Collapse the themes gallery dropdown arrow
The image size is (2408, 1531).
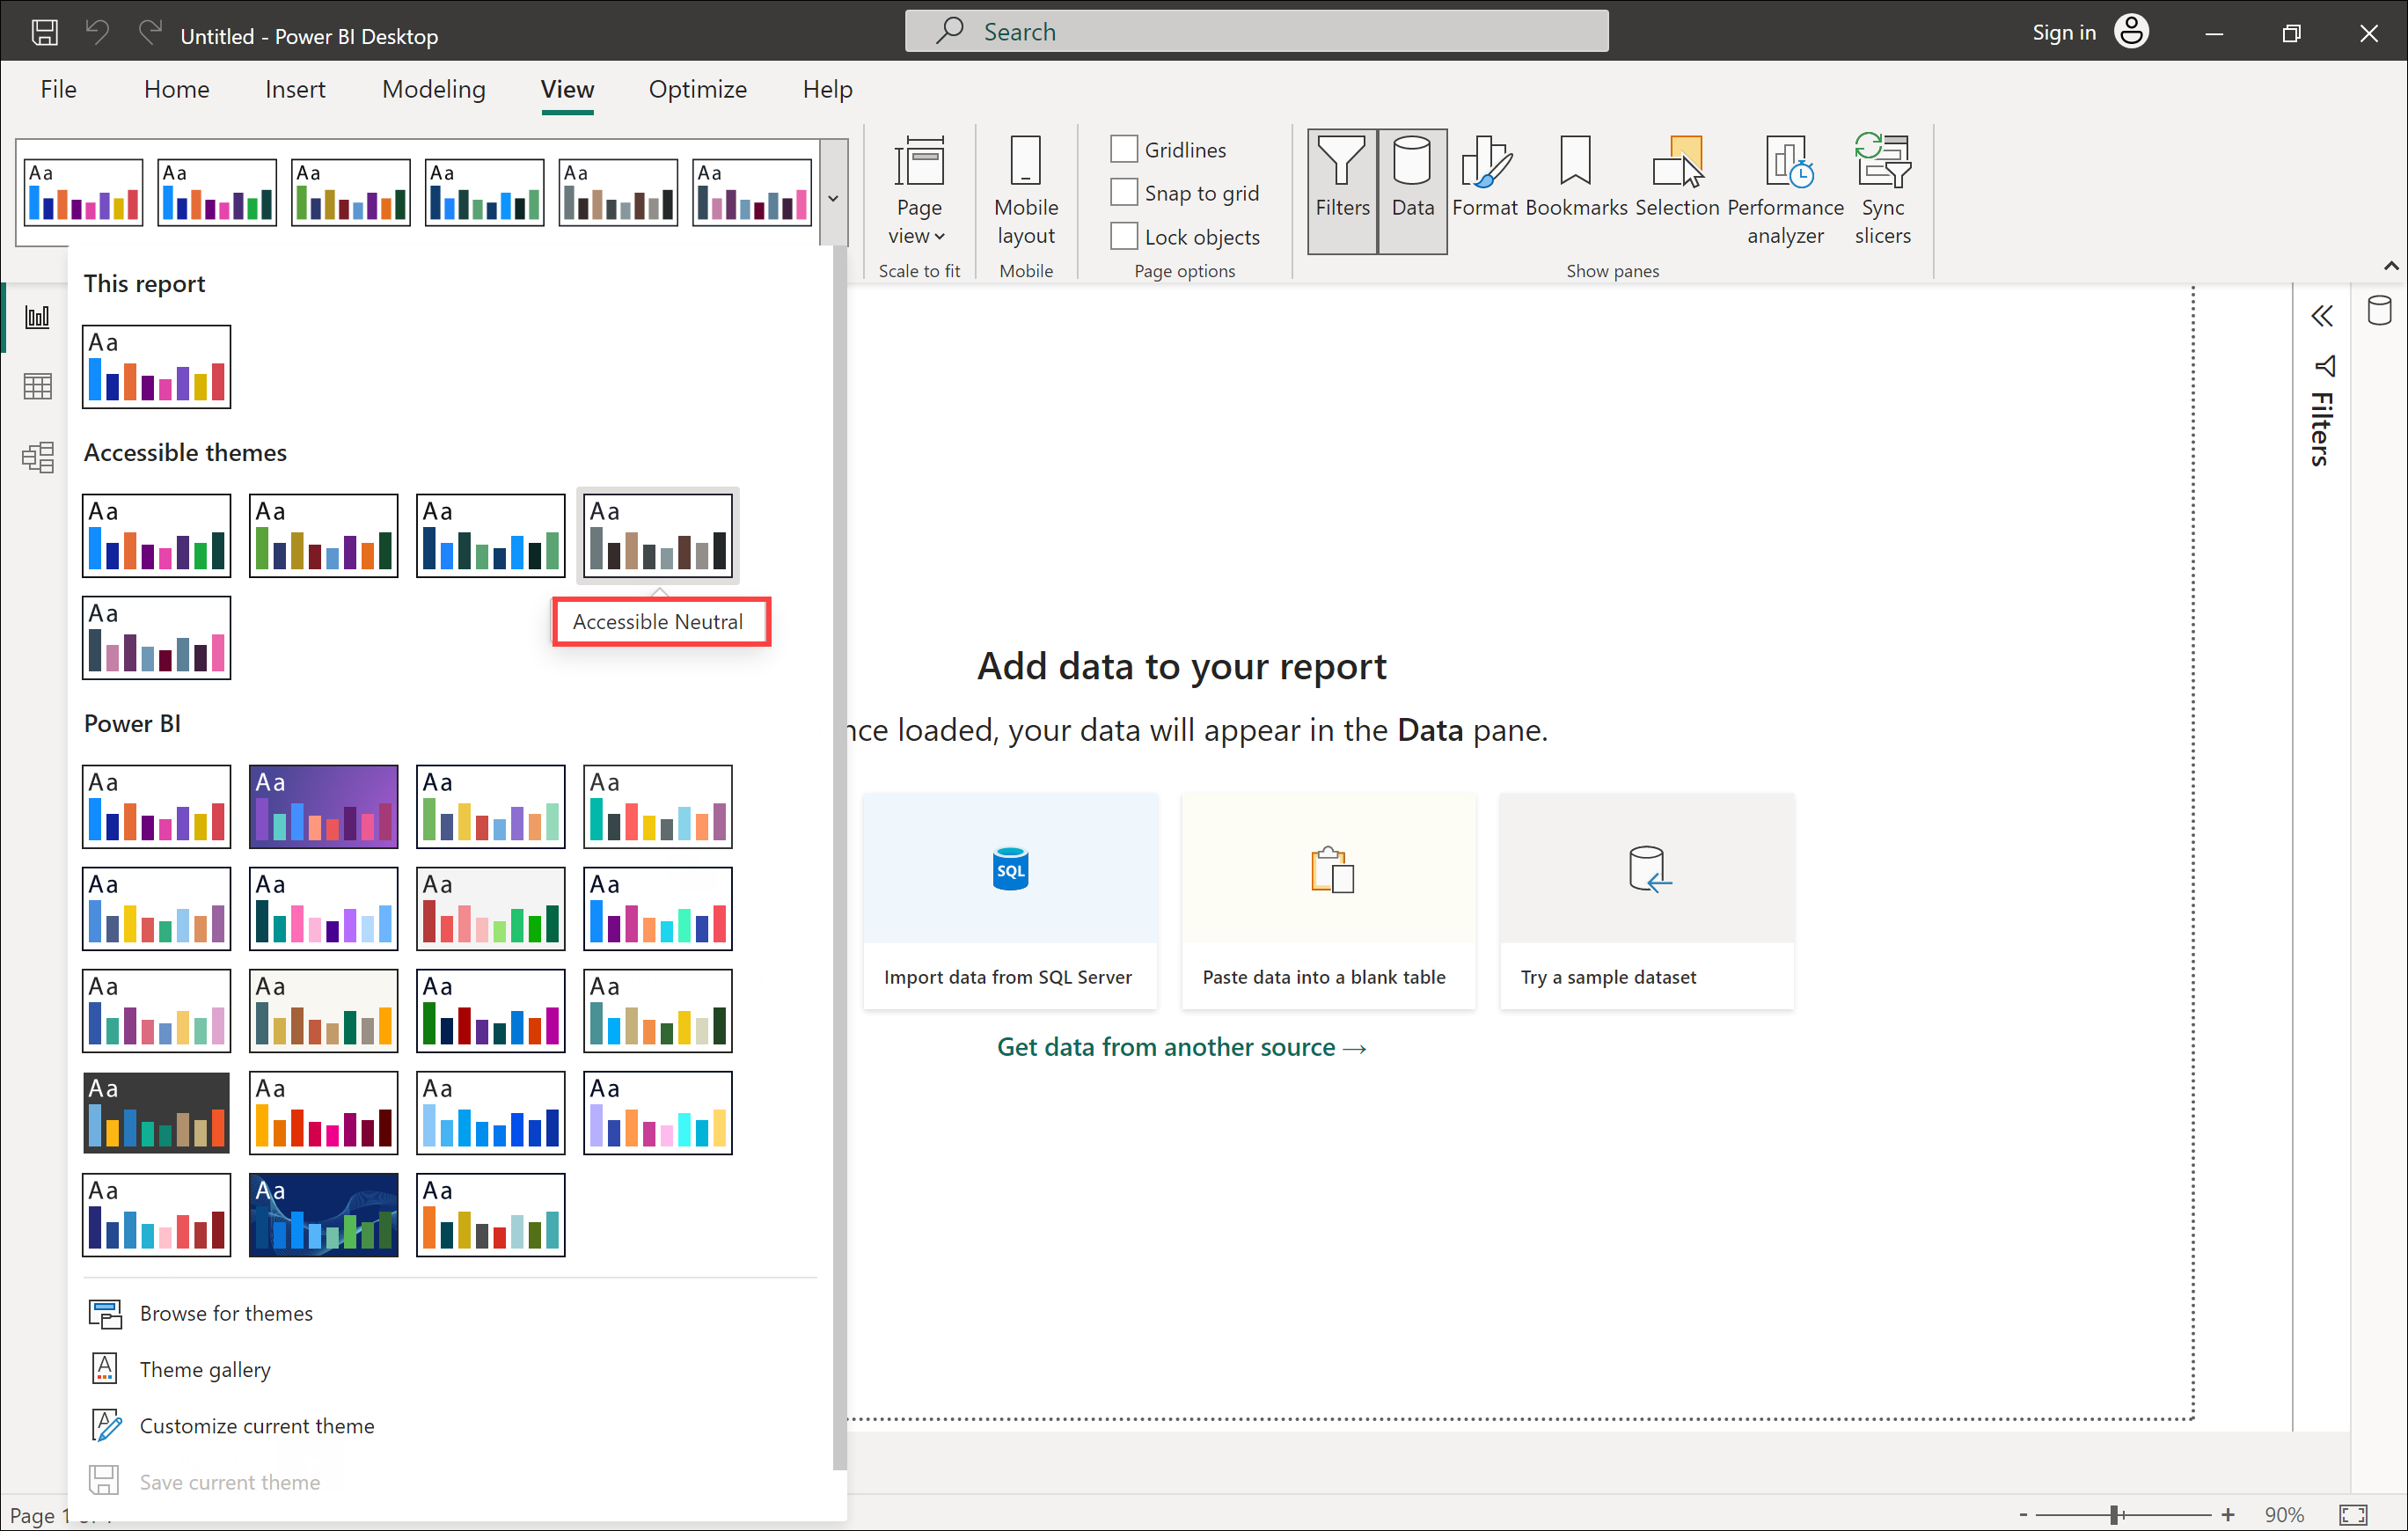(x=833, y=197)
